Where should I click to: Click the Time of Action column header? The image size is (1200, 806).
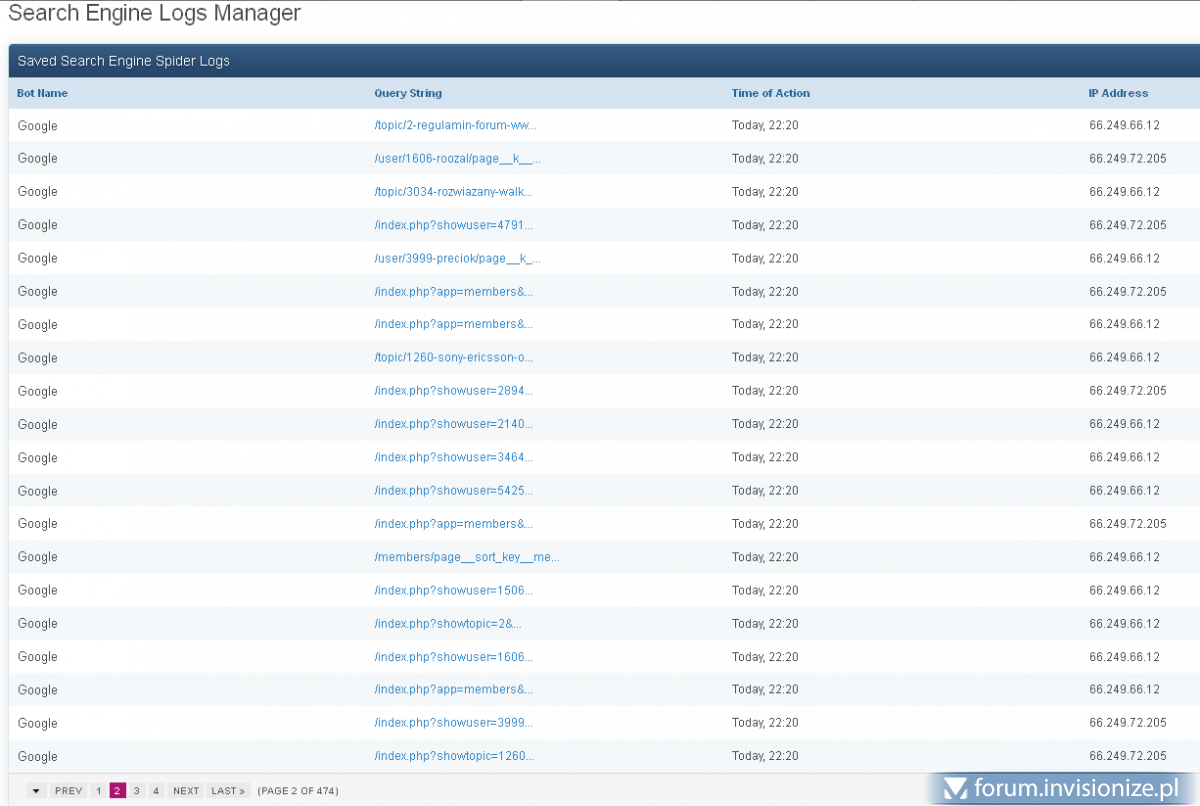coord(770,93)
